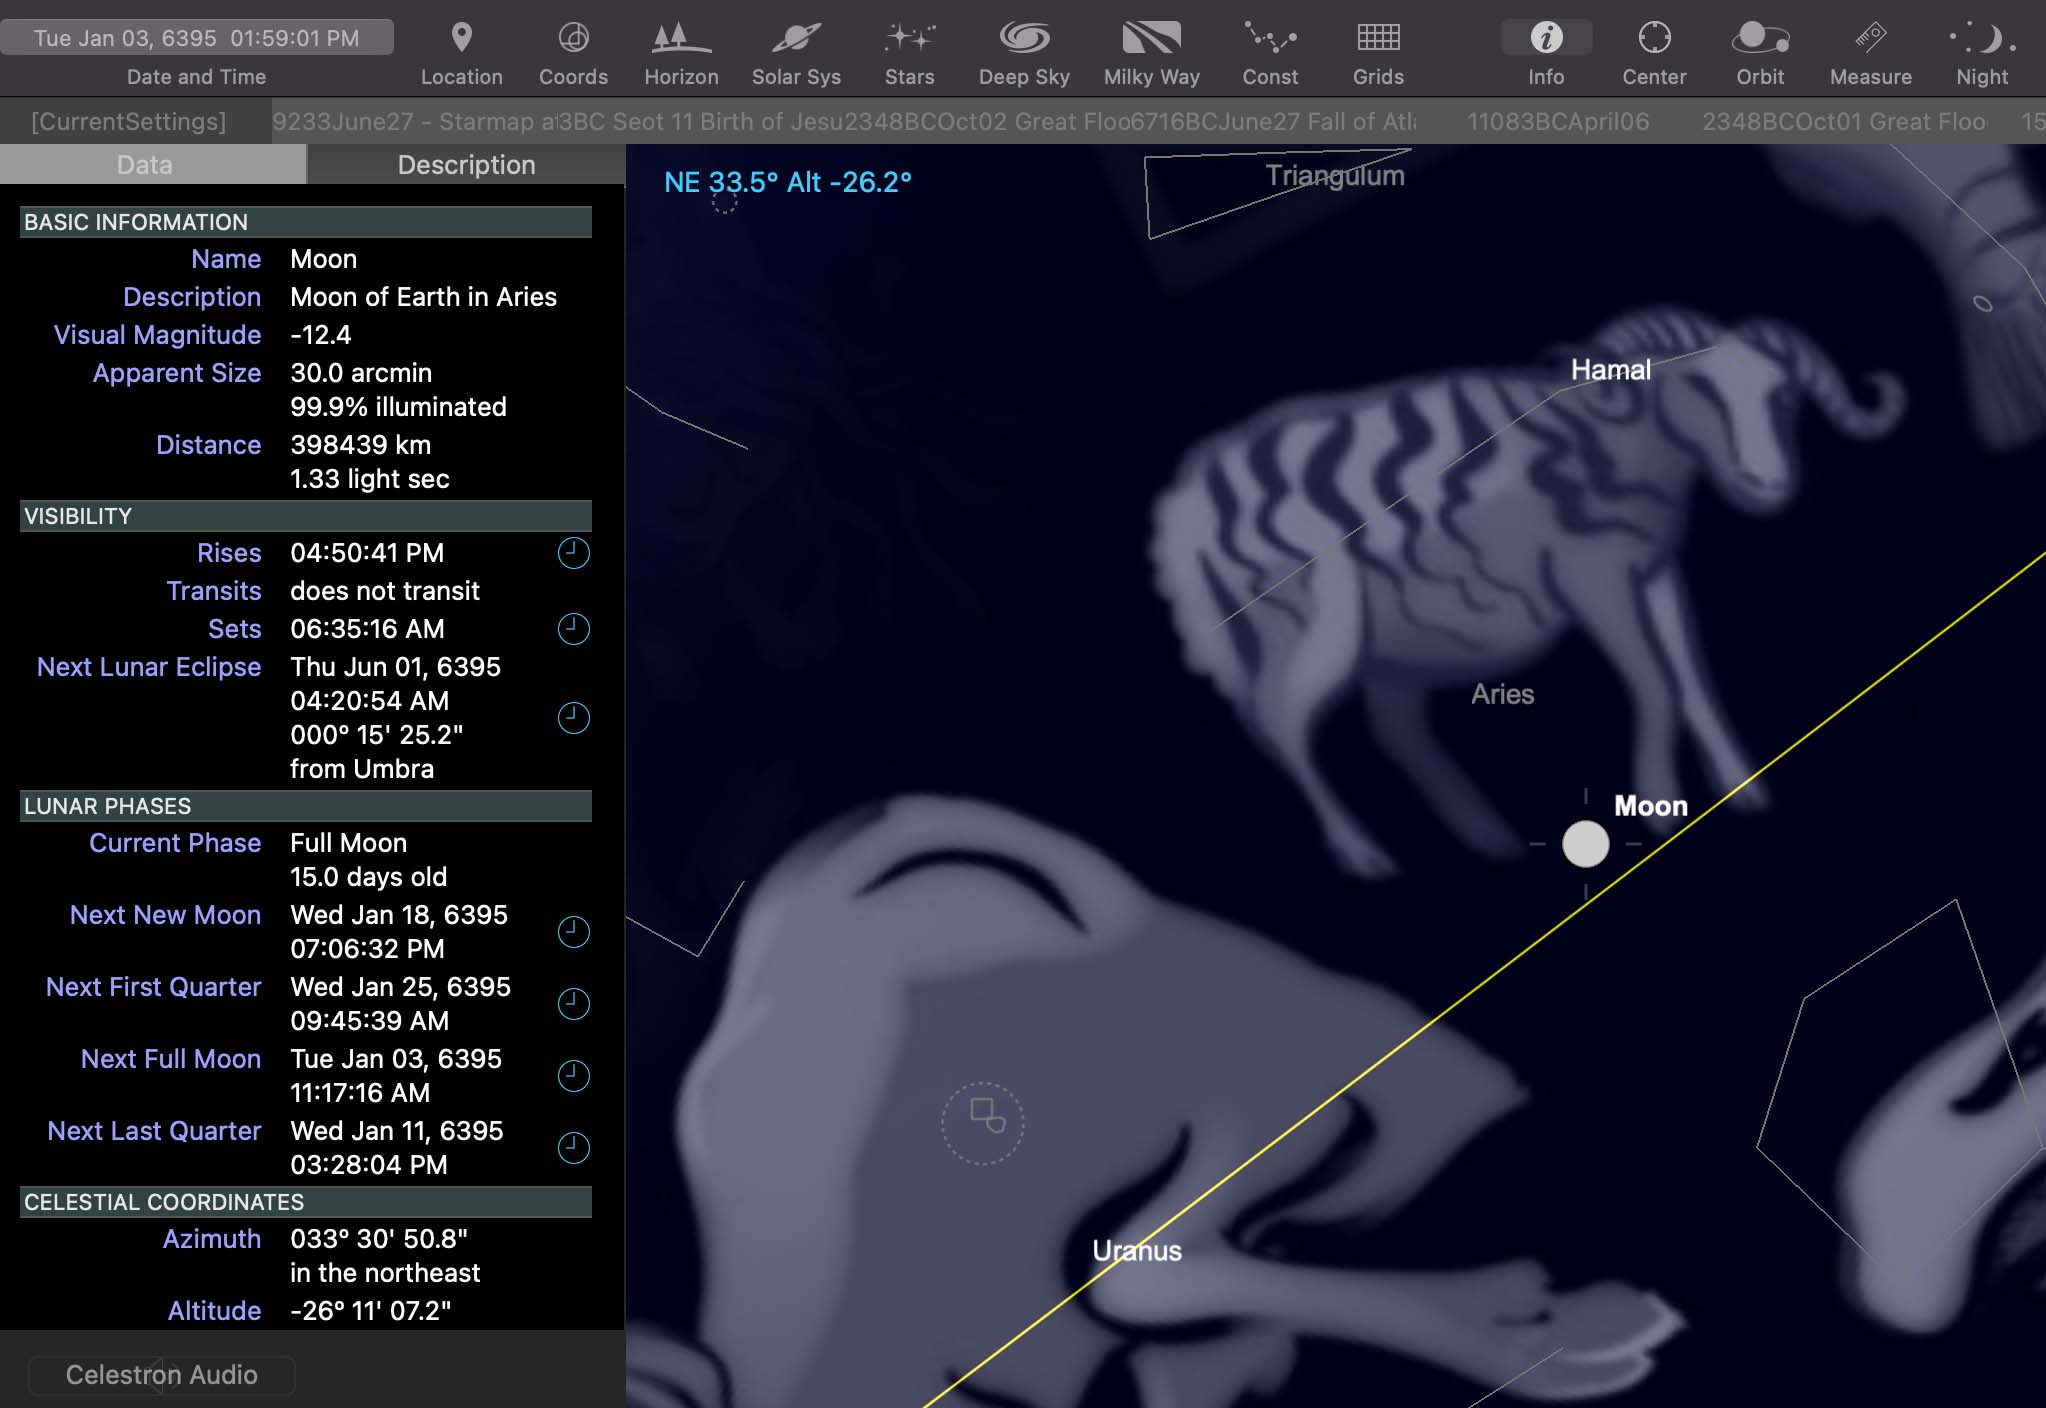
Task: Open the 2348BCOct02 Great Flood bookmark
Action: tap(987, 121)
